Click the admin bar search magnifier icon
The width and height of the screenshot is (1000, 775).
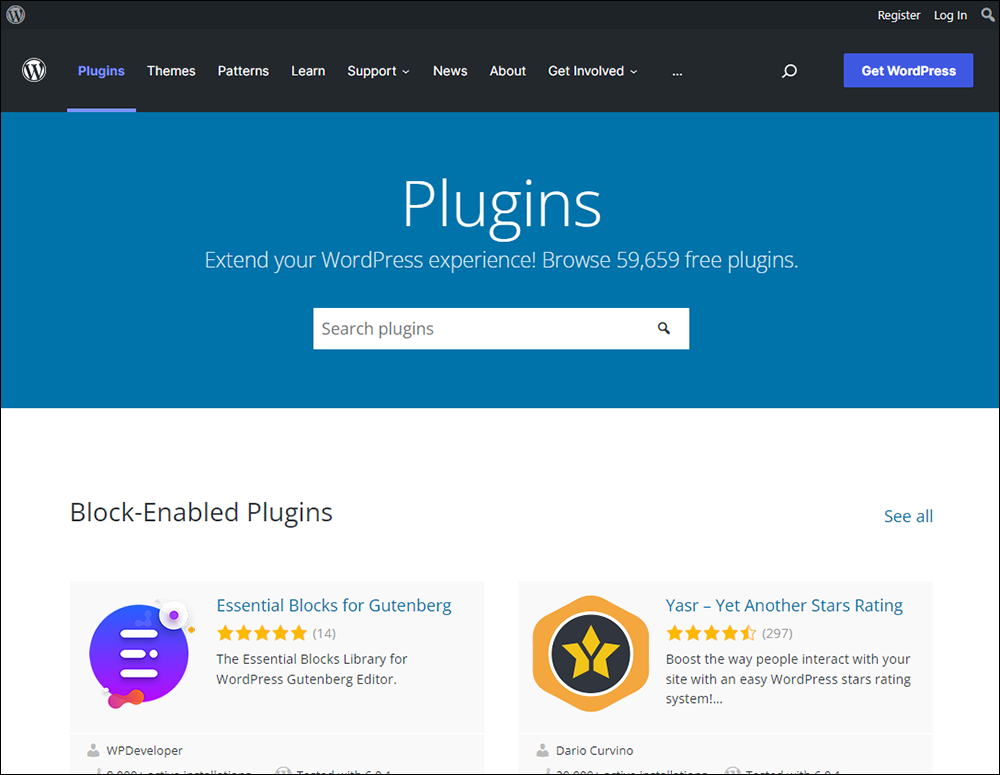987,15
